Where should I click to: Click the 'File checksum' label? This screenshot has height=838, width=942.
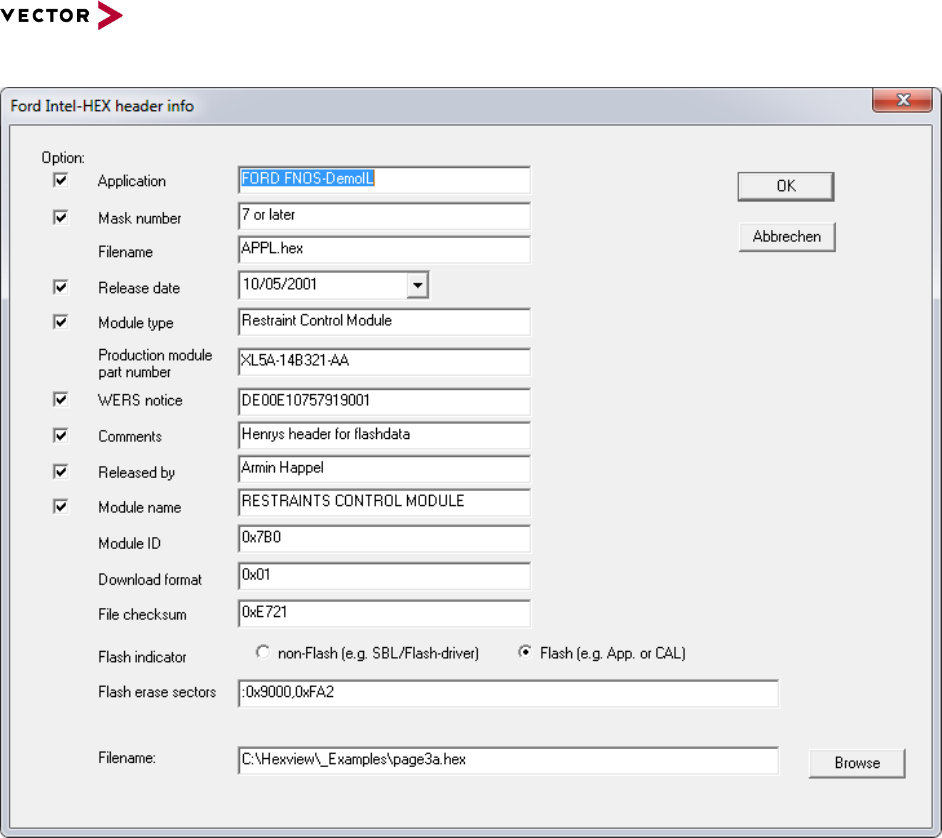142,615
